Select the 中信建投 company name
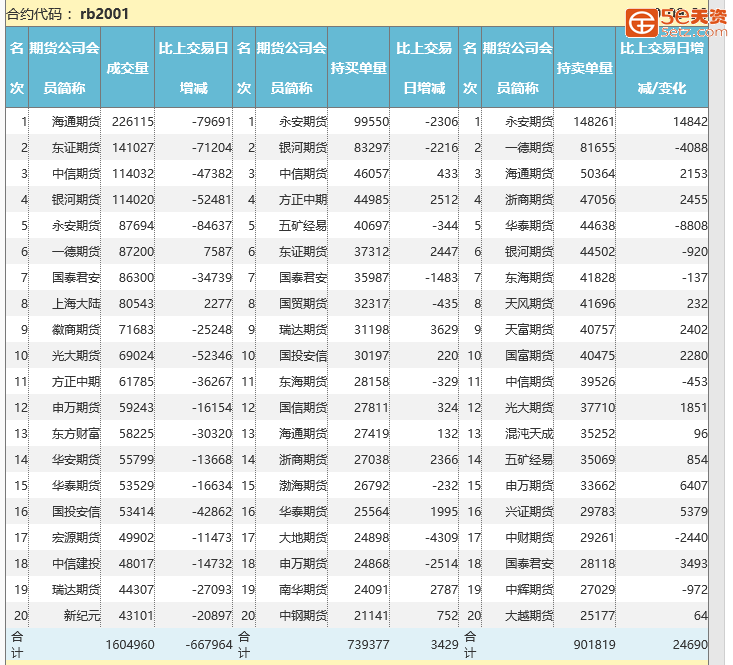Screen dimensions: 733x665 (76, 564)
